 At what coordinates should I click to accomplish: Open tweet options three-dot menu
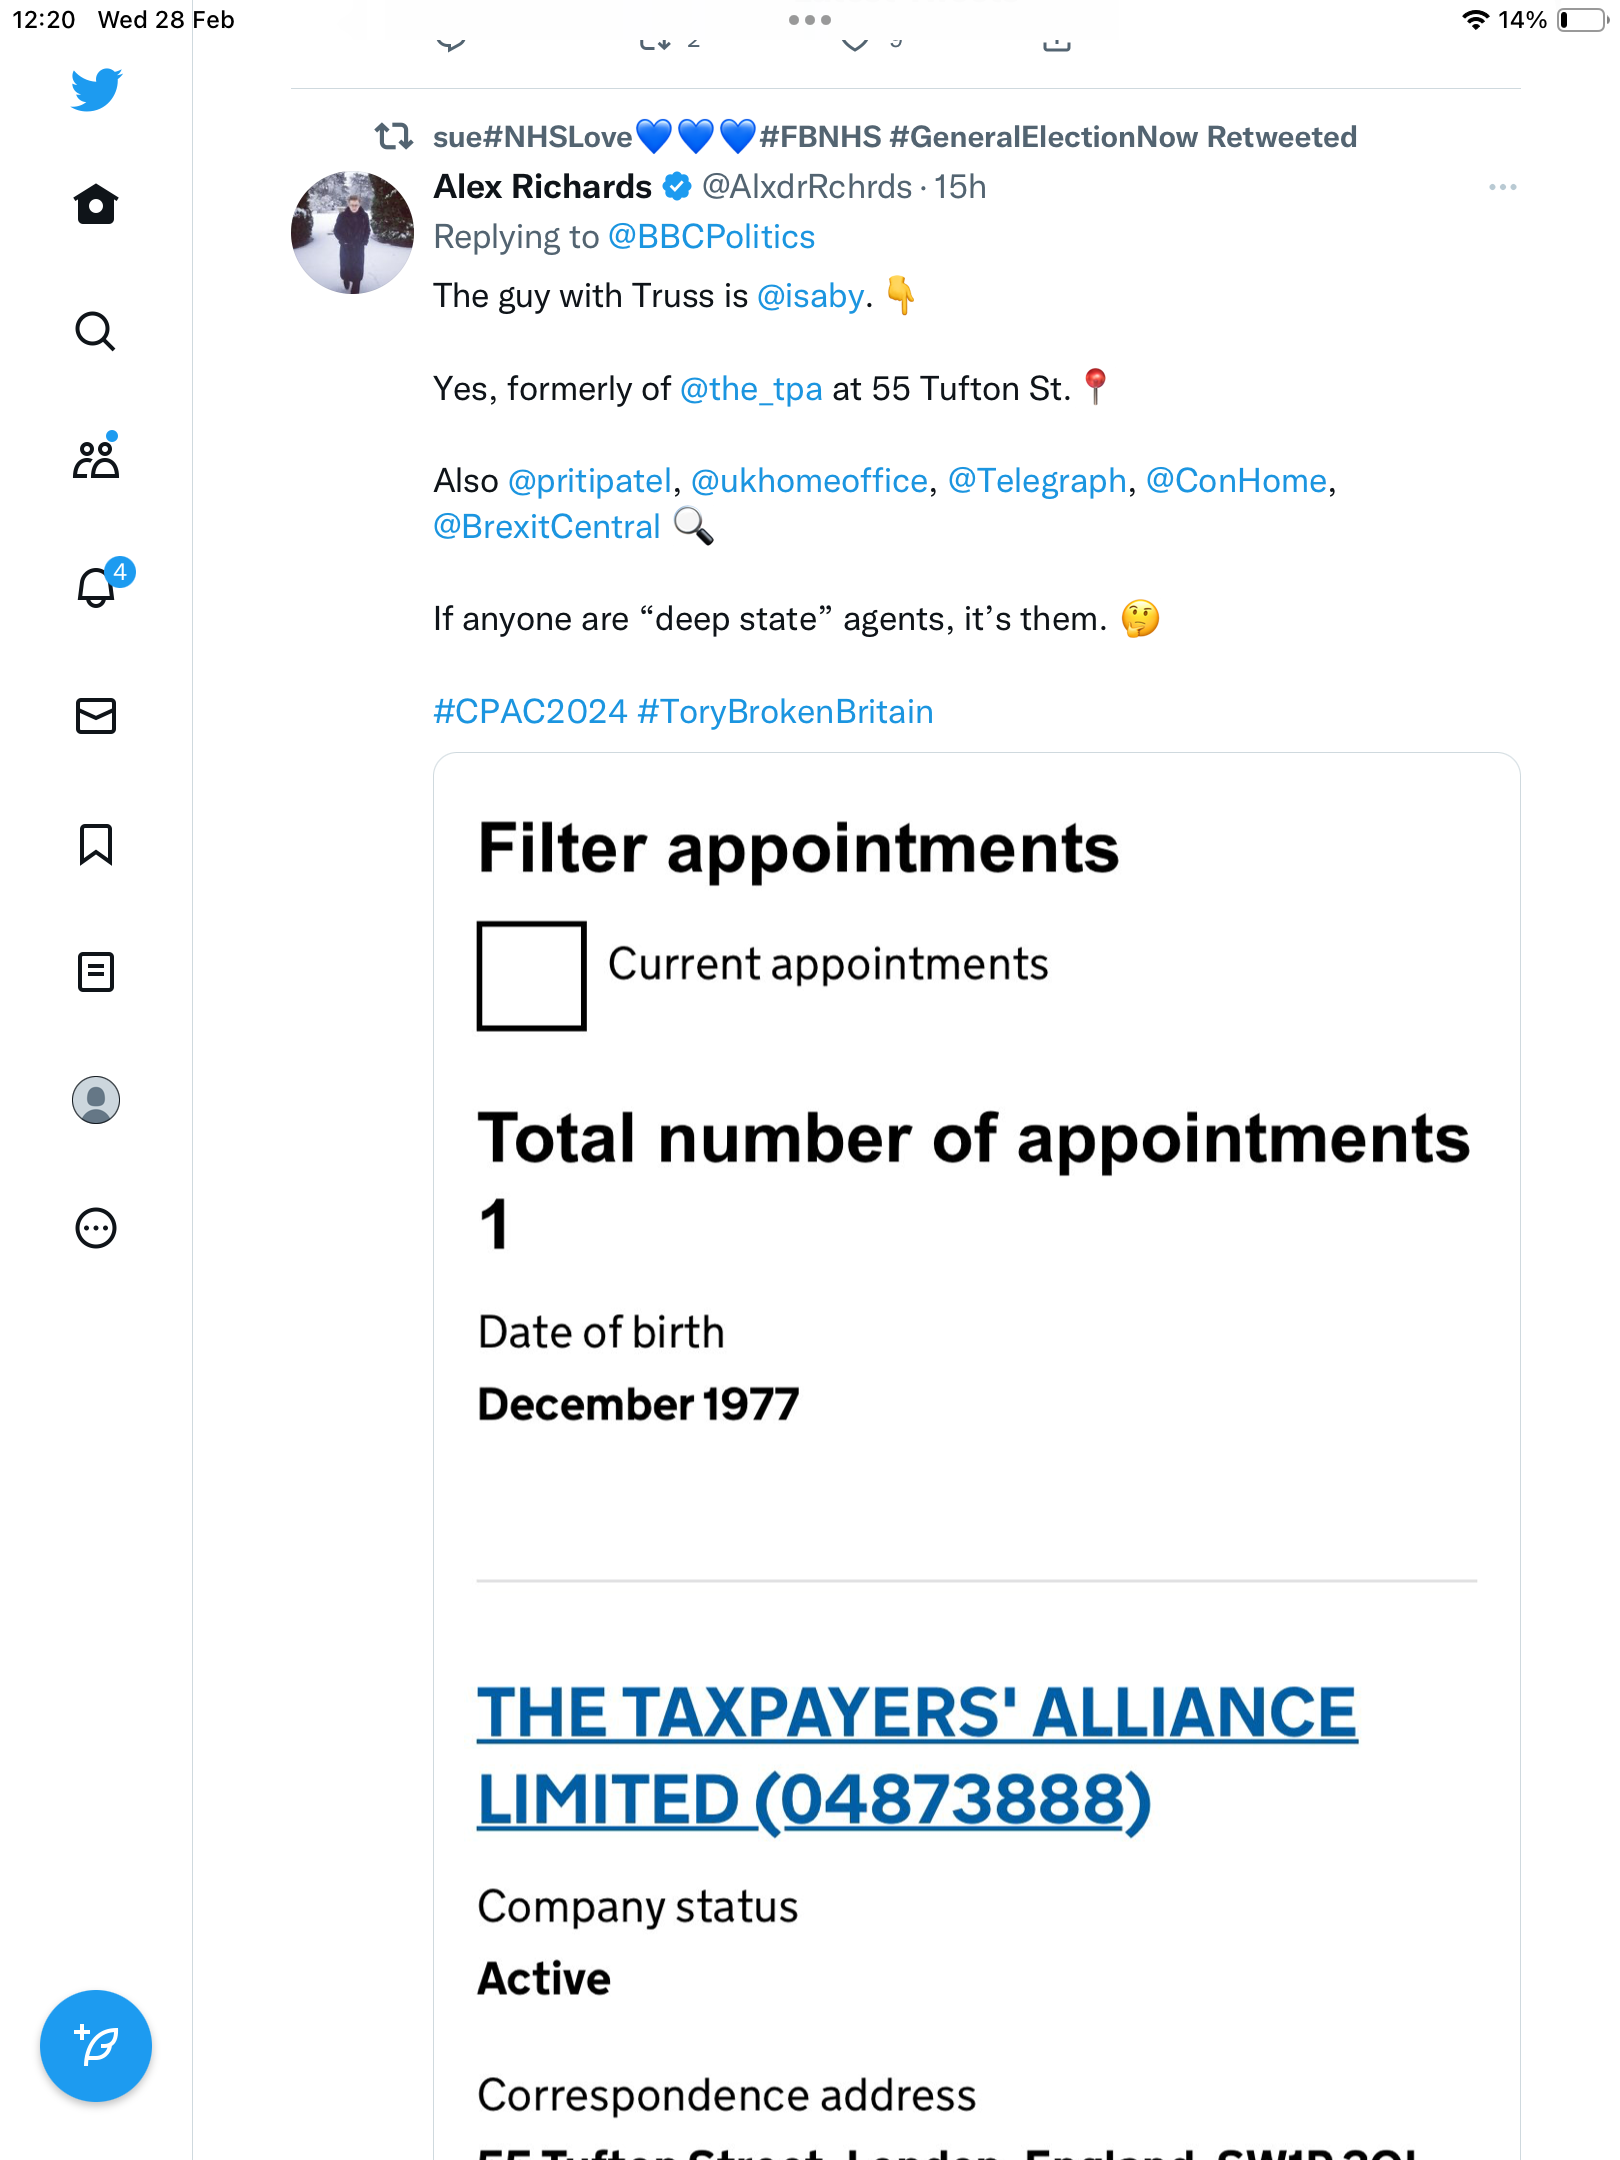click(1502, 187)
